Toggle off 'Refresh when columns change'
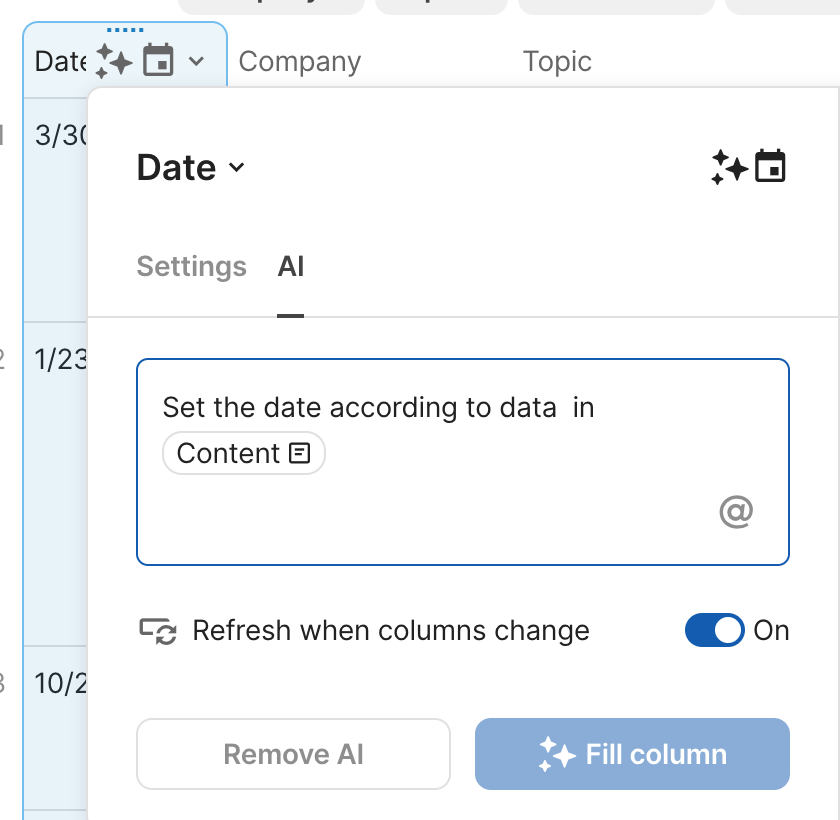 (714, 631)
